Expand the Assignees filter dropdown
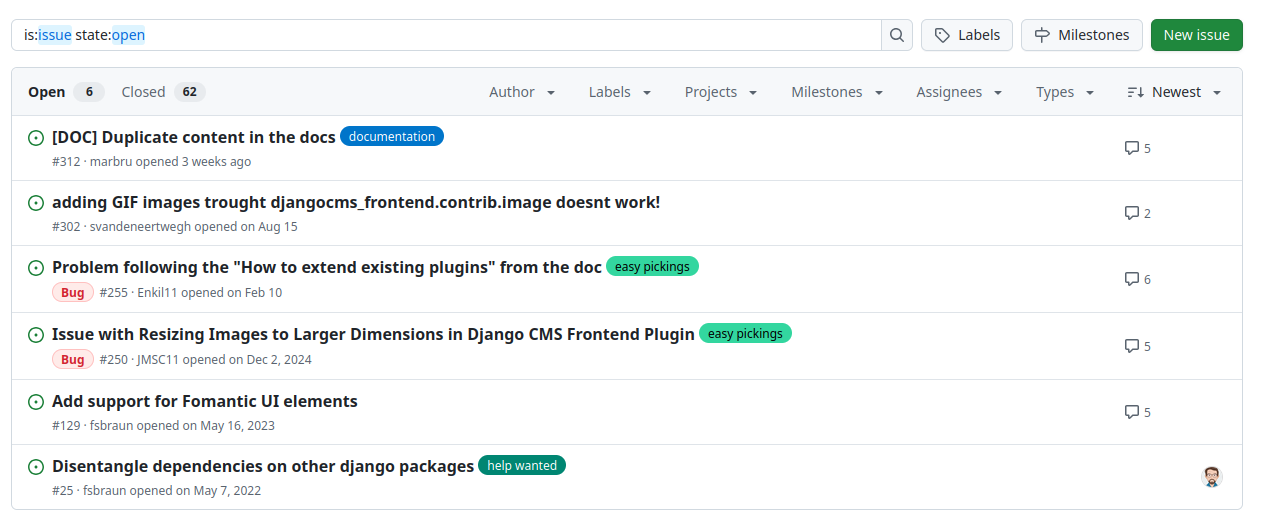The width and height of the screenshot is (1280, 520). click(959, 92)
